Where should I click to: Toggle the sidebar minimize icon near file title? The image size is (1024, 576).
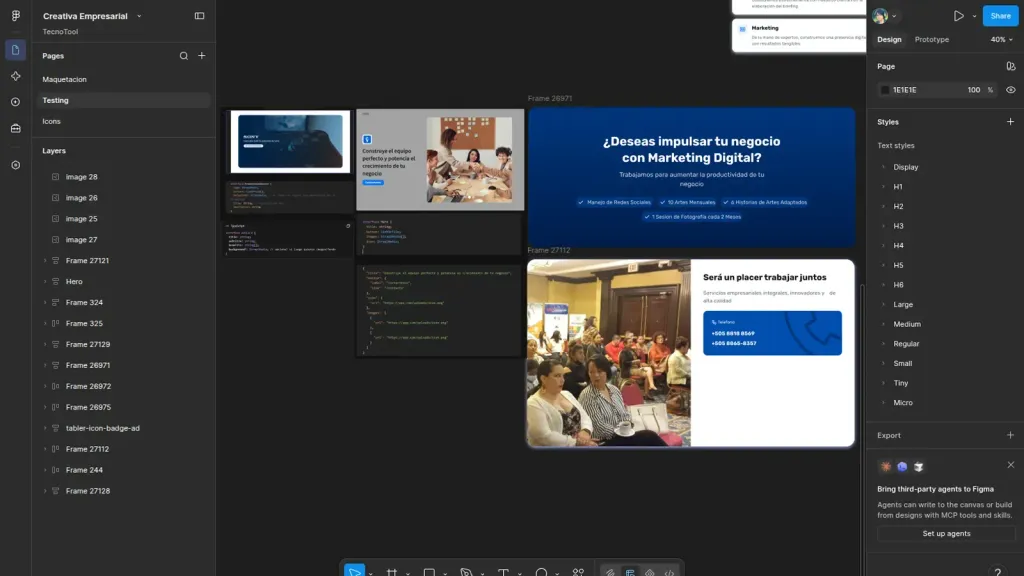click(199, 16)
